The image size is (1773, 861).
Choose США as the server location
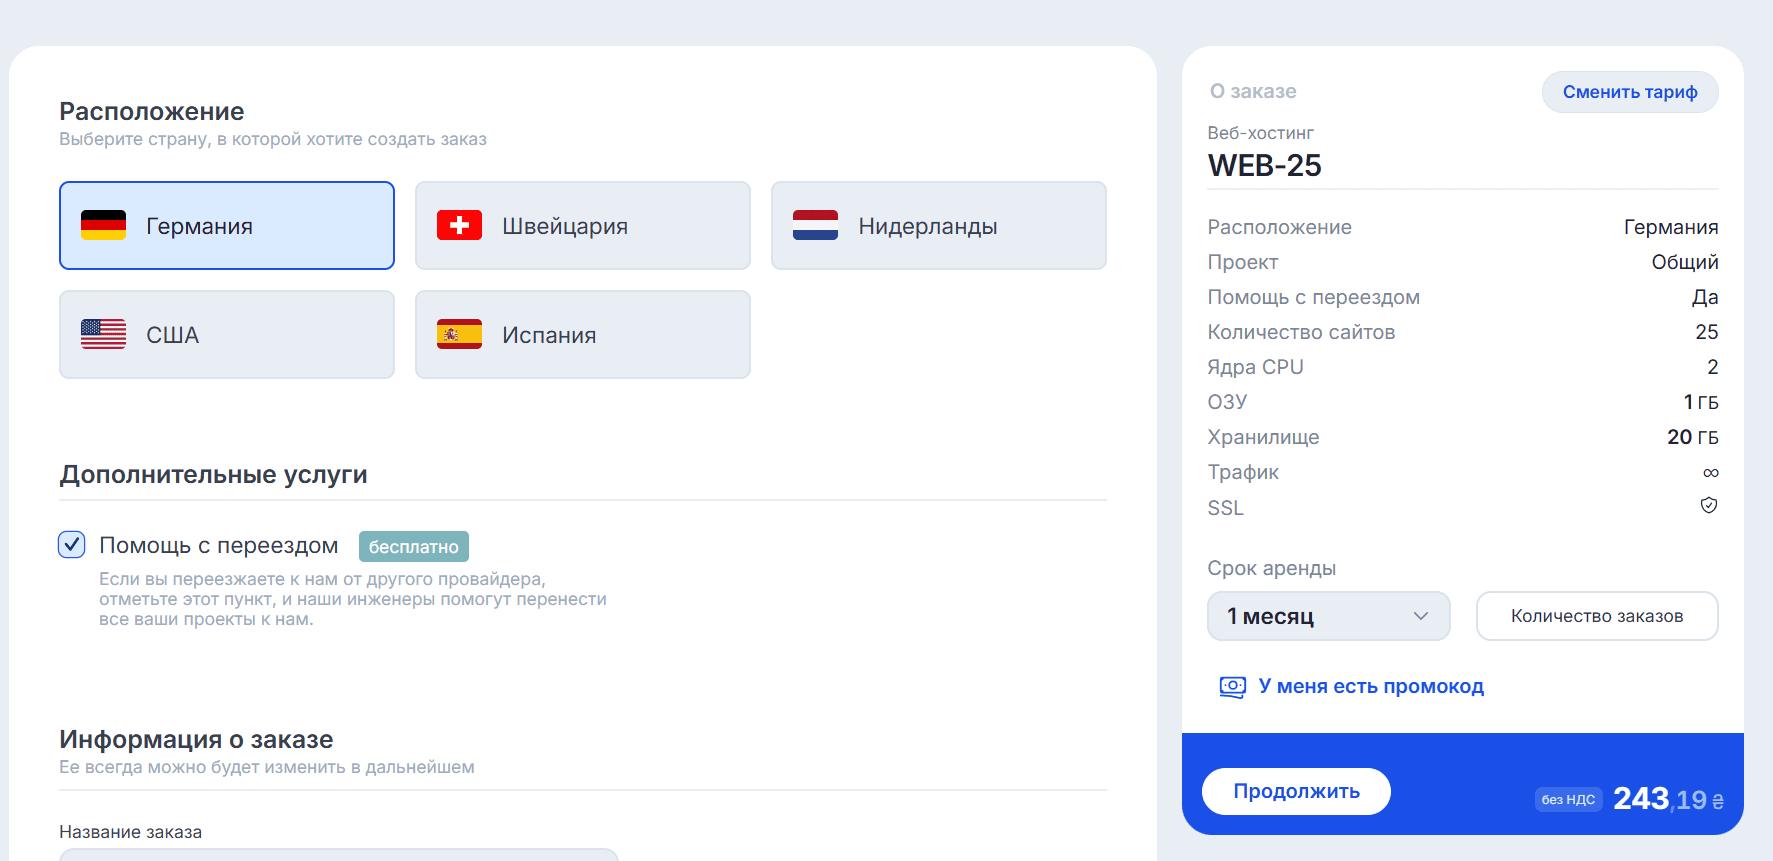[226, 334]
